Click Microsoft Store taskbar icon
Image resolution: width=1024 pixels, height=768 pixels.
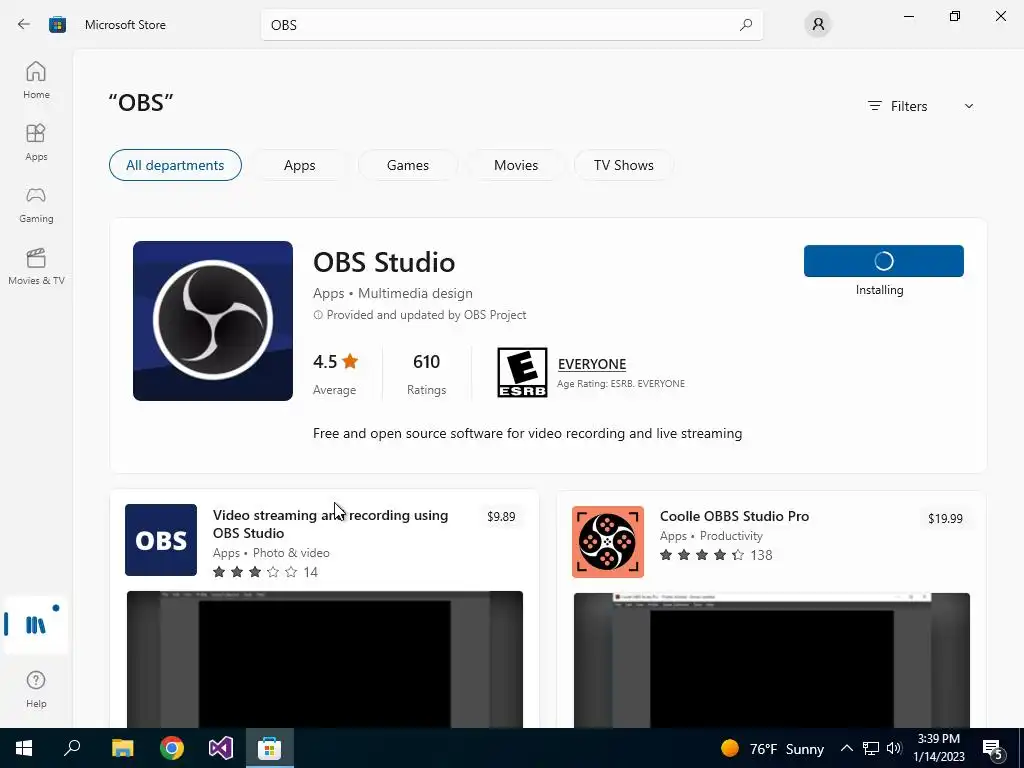pos(270,748)
